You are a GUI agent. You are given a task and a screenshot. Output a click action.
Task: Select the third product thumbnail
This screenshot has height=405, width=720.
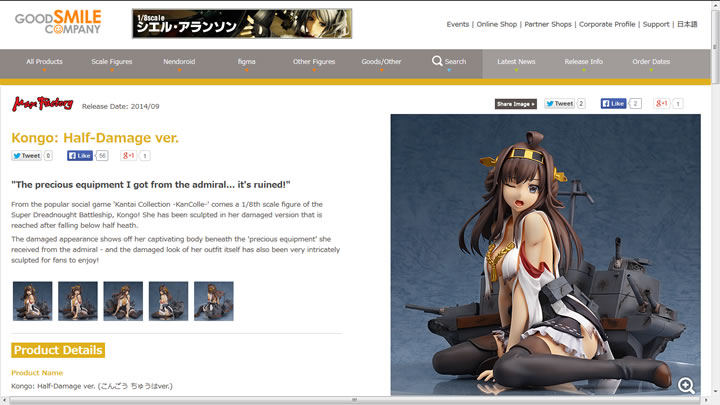(x=123, y=301)
